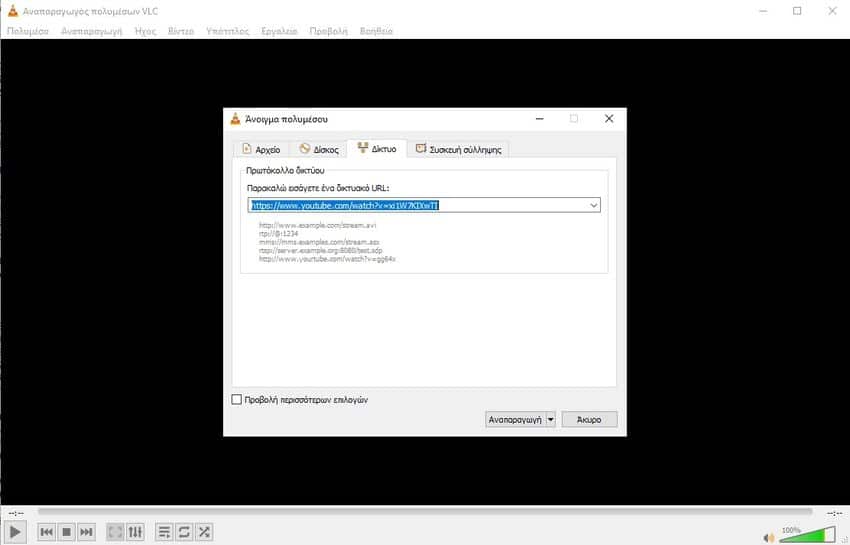Screen dimensions: 850x545
Task: Minimize the Άνοιγμα πολυμέσου dialog
Action: pos(539,119)
